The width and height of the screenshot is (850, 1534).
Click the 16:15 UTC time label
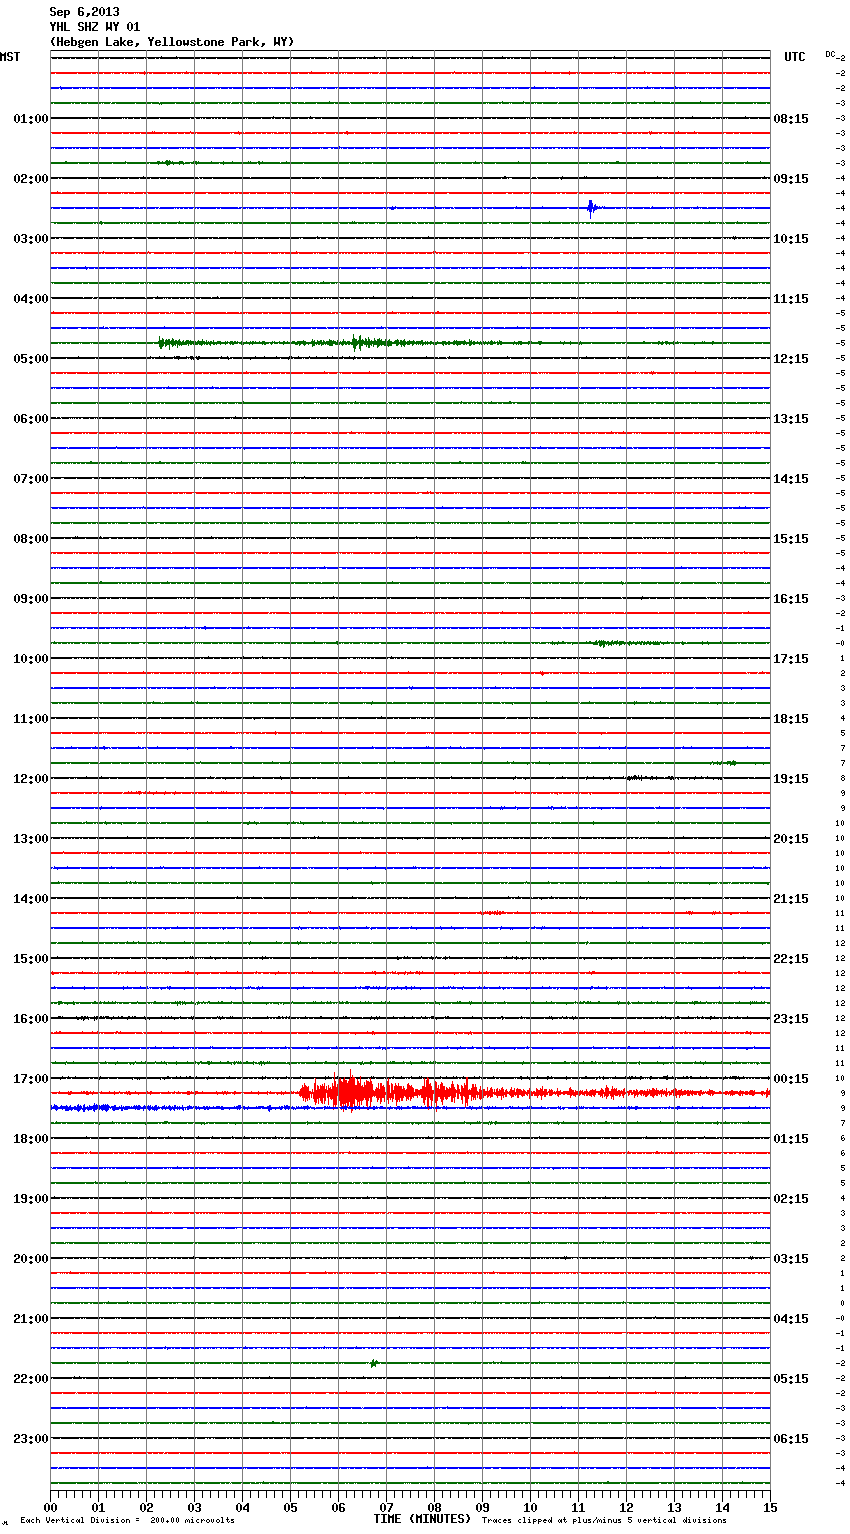pos(791,599)
